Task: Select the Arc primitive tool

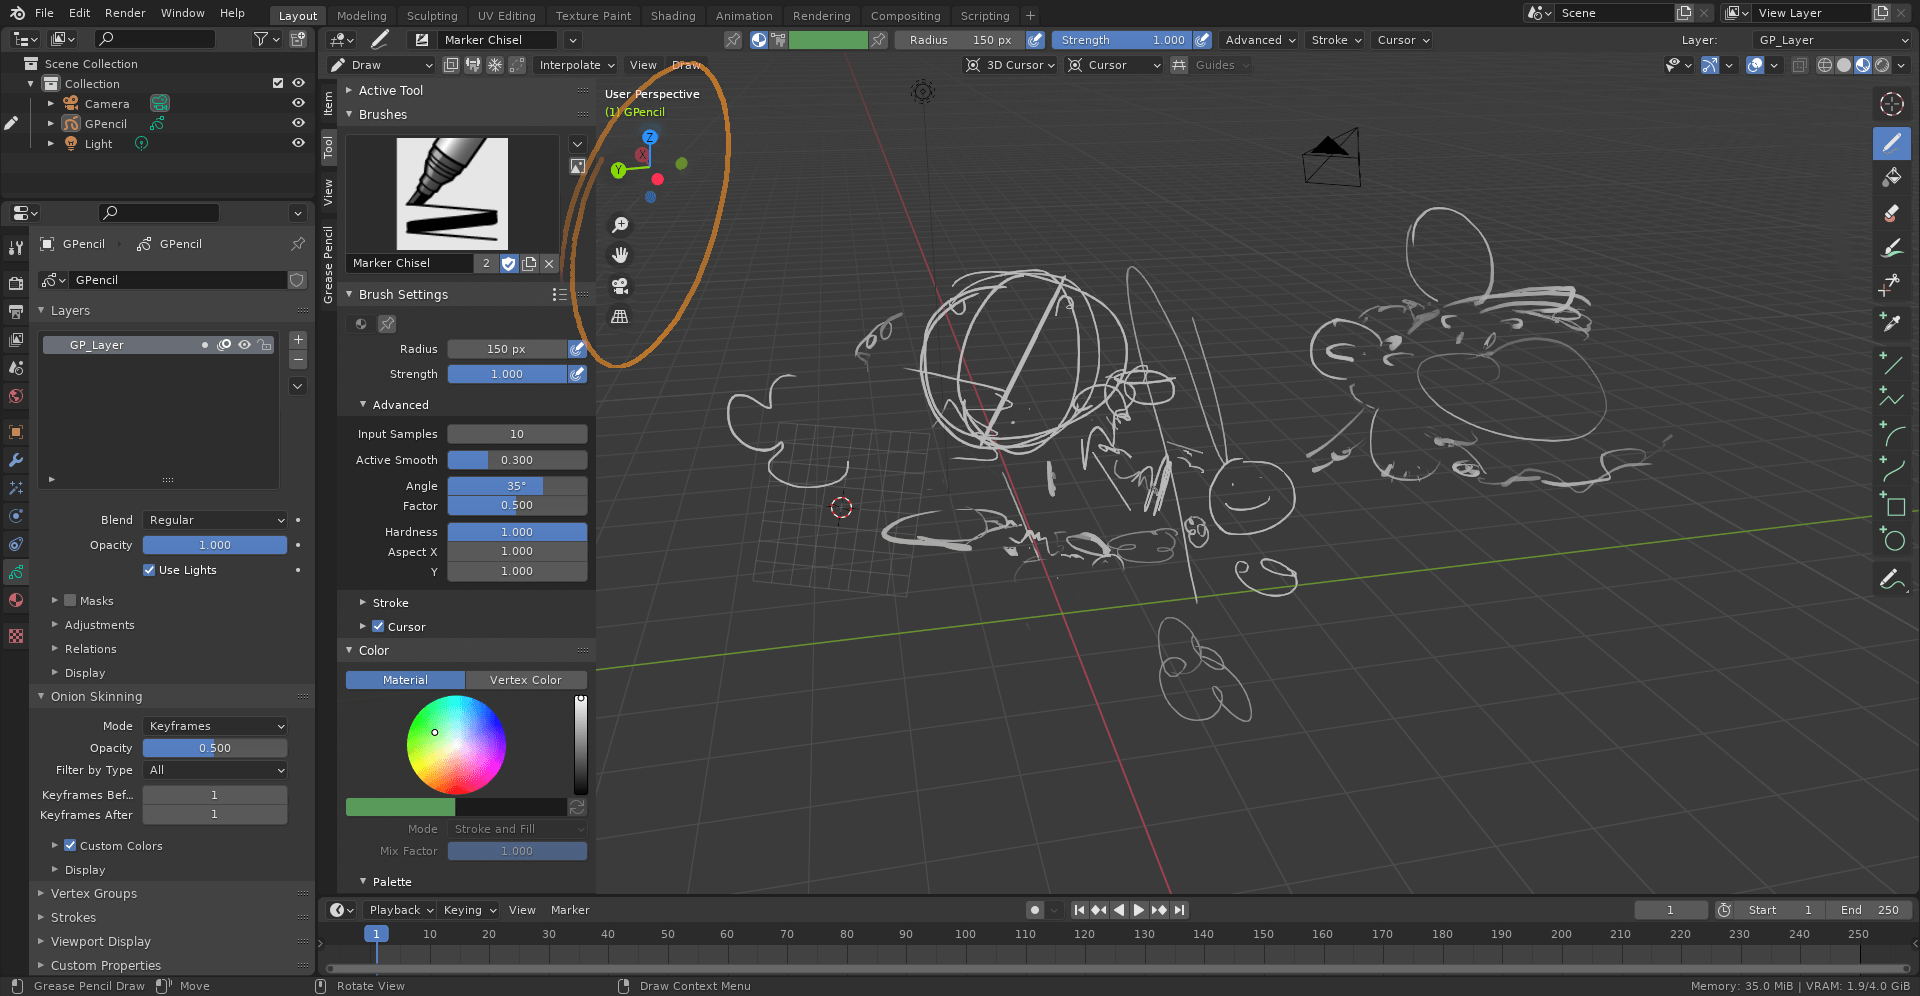Action: pyautogui.click(x=1891, y=433)
